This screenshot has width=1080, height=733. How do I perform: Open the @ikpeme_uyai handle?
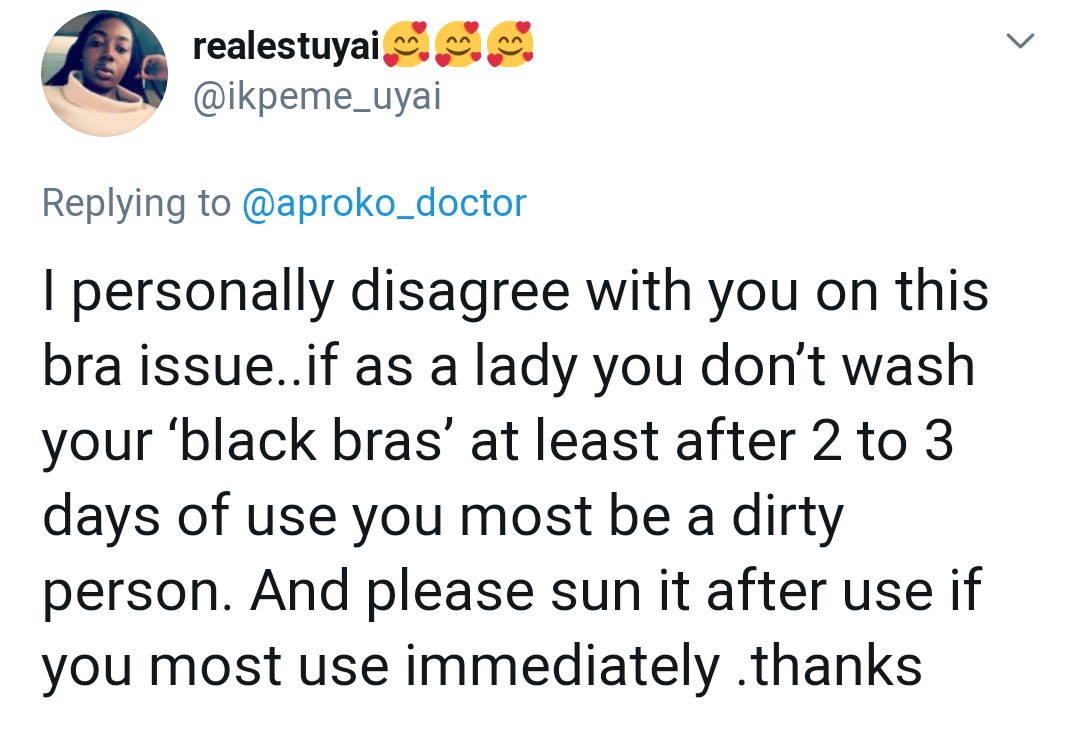tap(316, 97)
